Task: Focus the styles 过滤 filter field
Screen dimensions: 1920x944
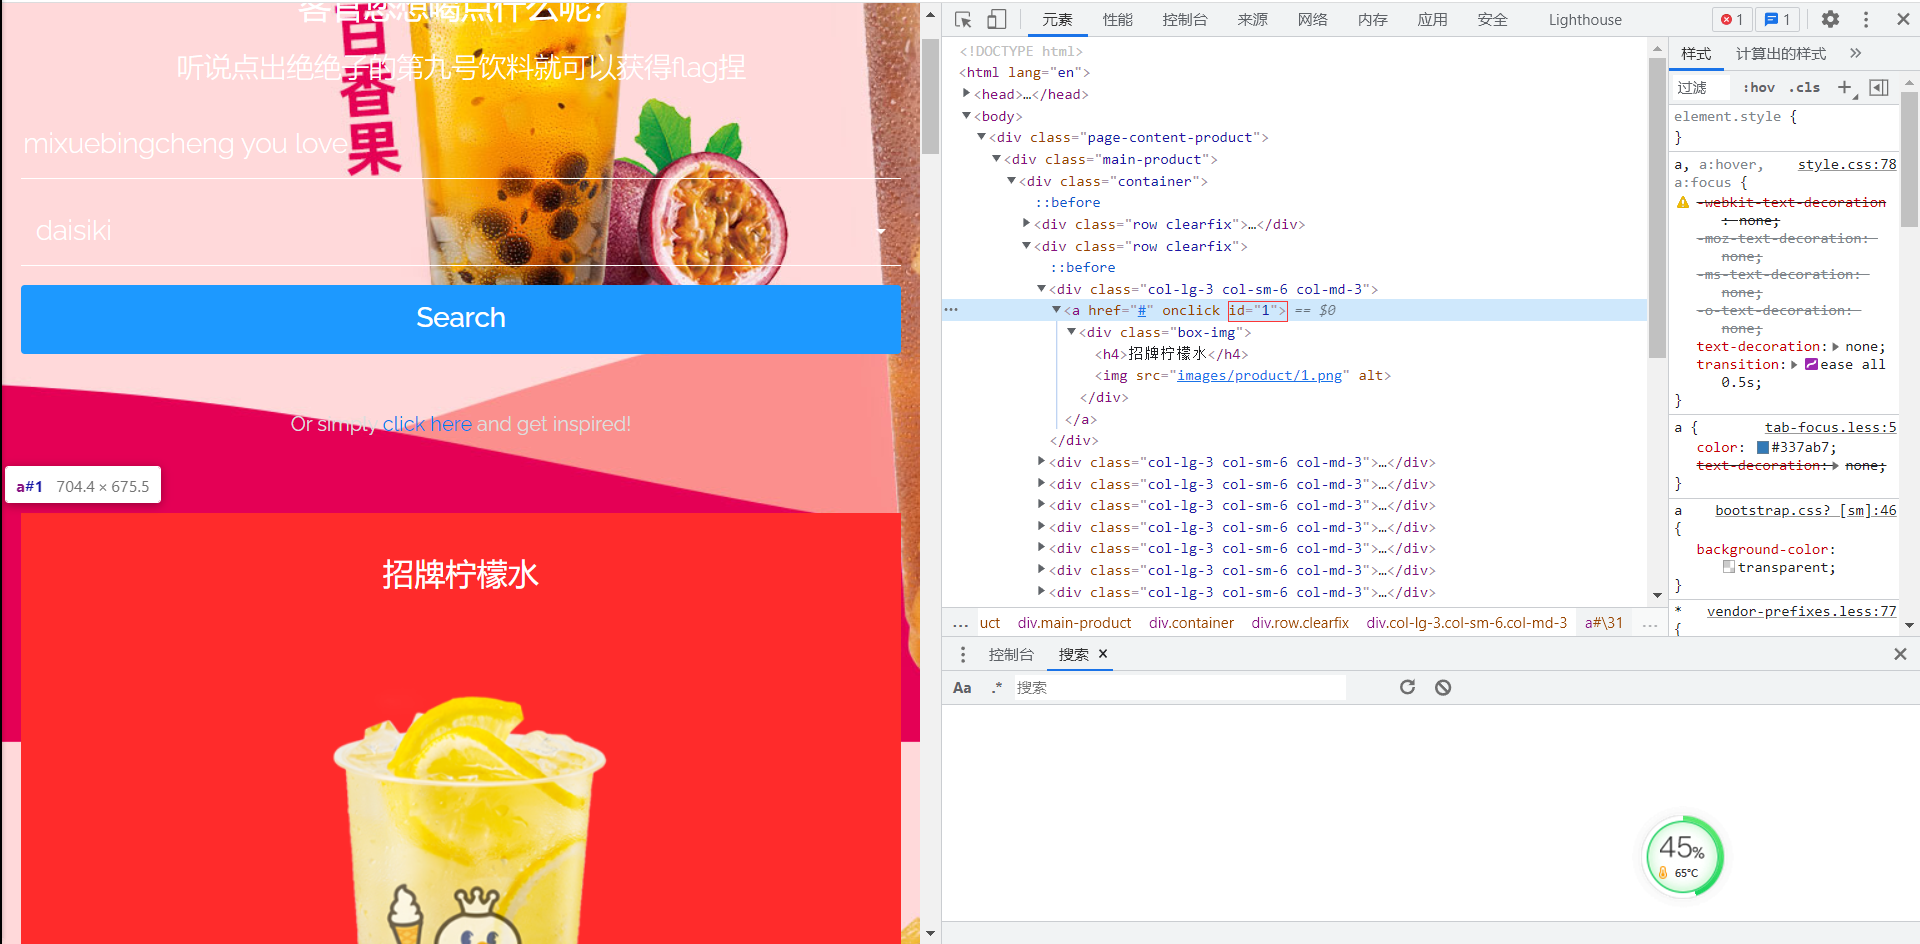Action: (1700, 87)
